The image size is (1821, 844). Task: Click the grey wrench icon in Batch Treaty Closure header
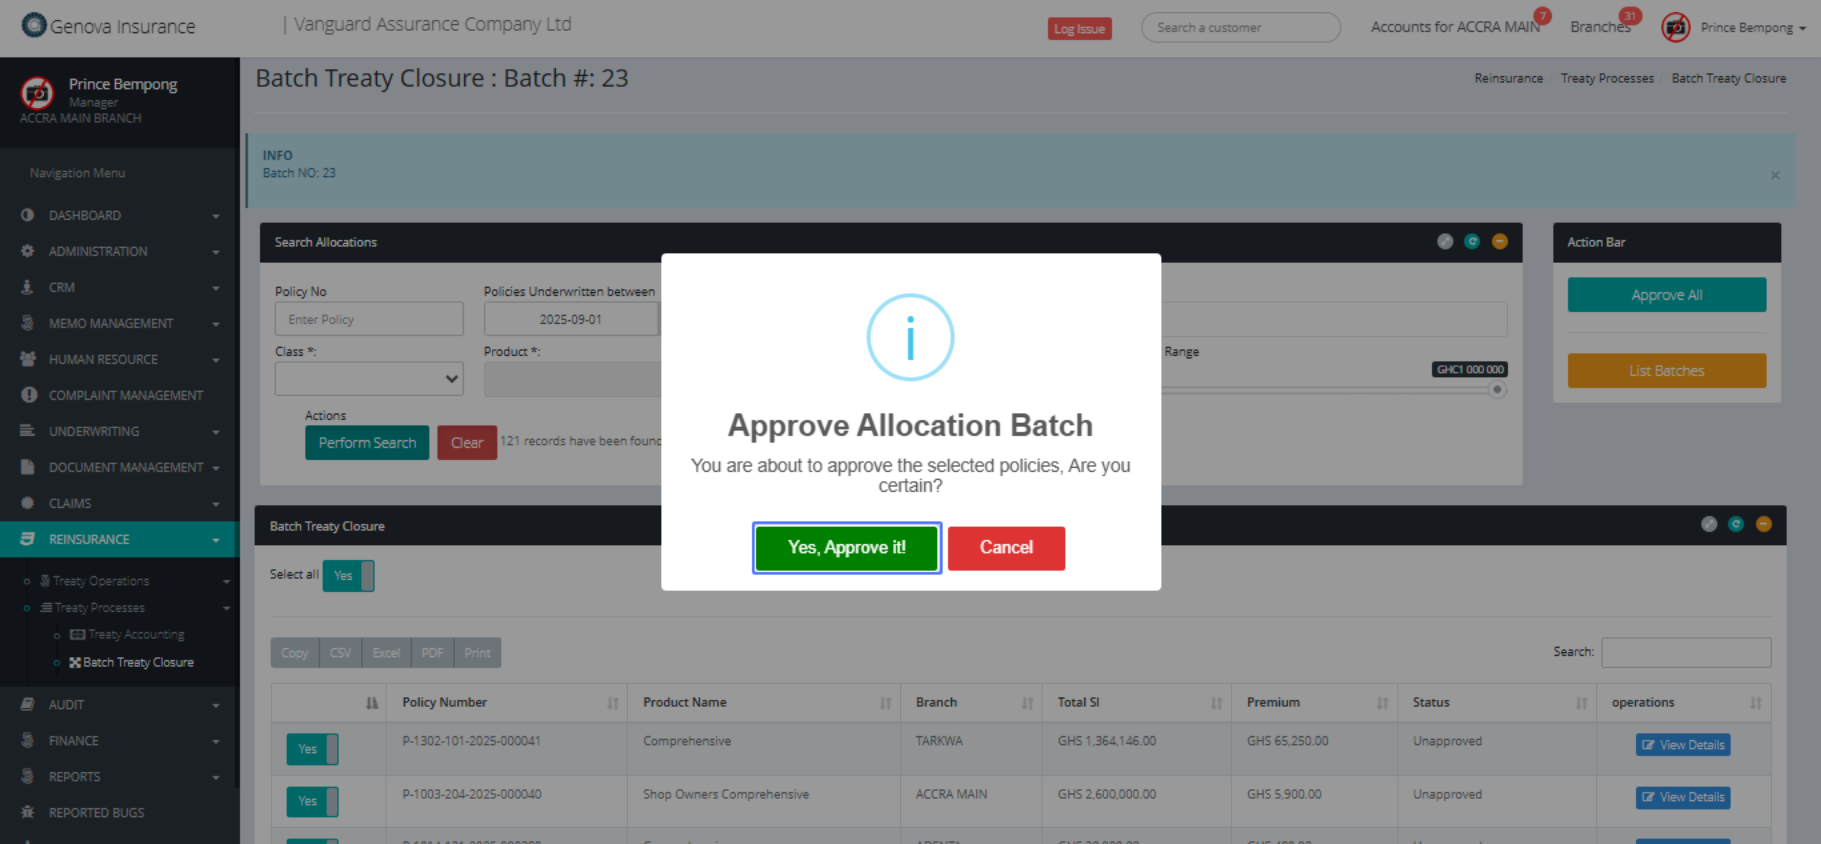pyautogui.click(x=1709, y=524)
